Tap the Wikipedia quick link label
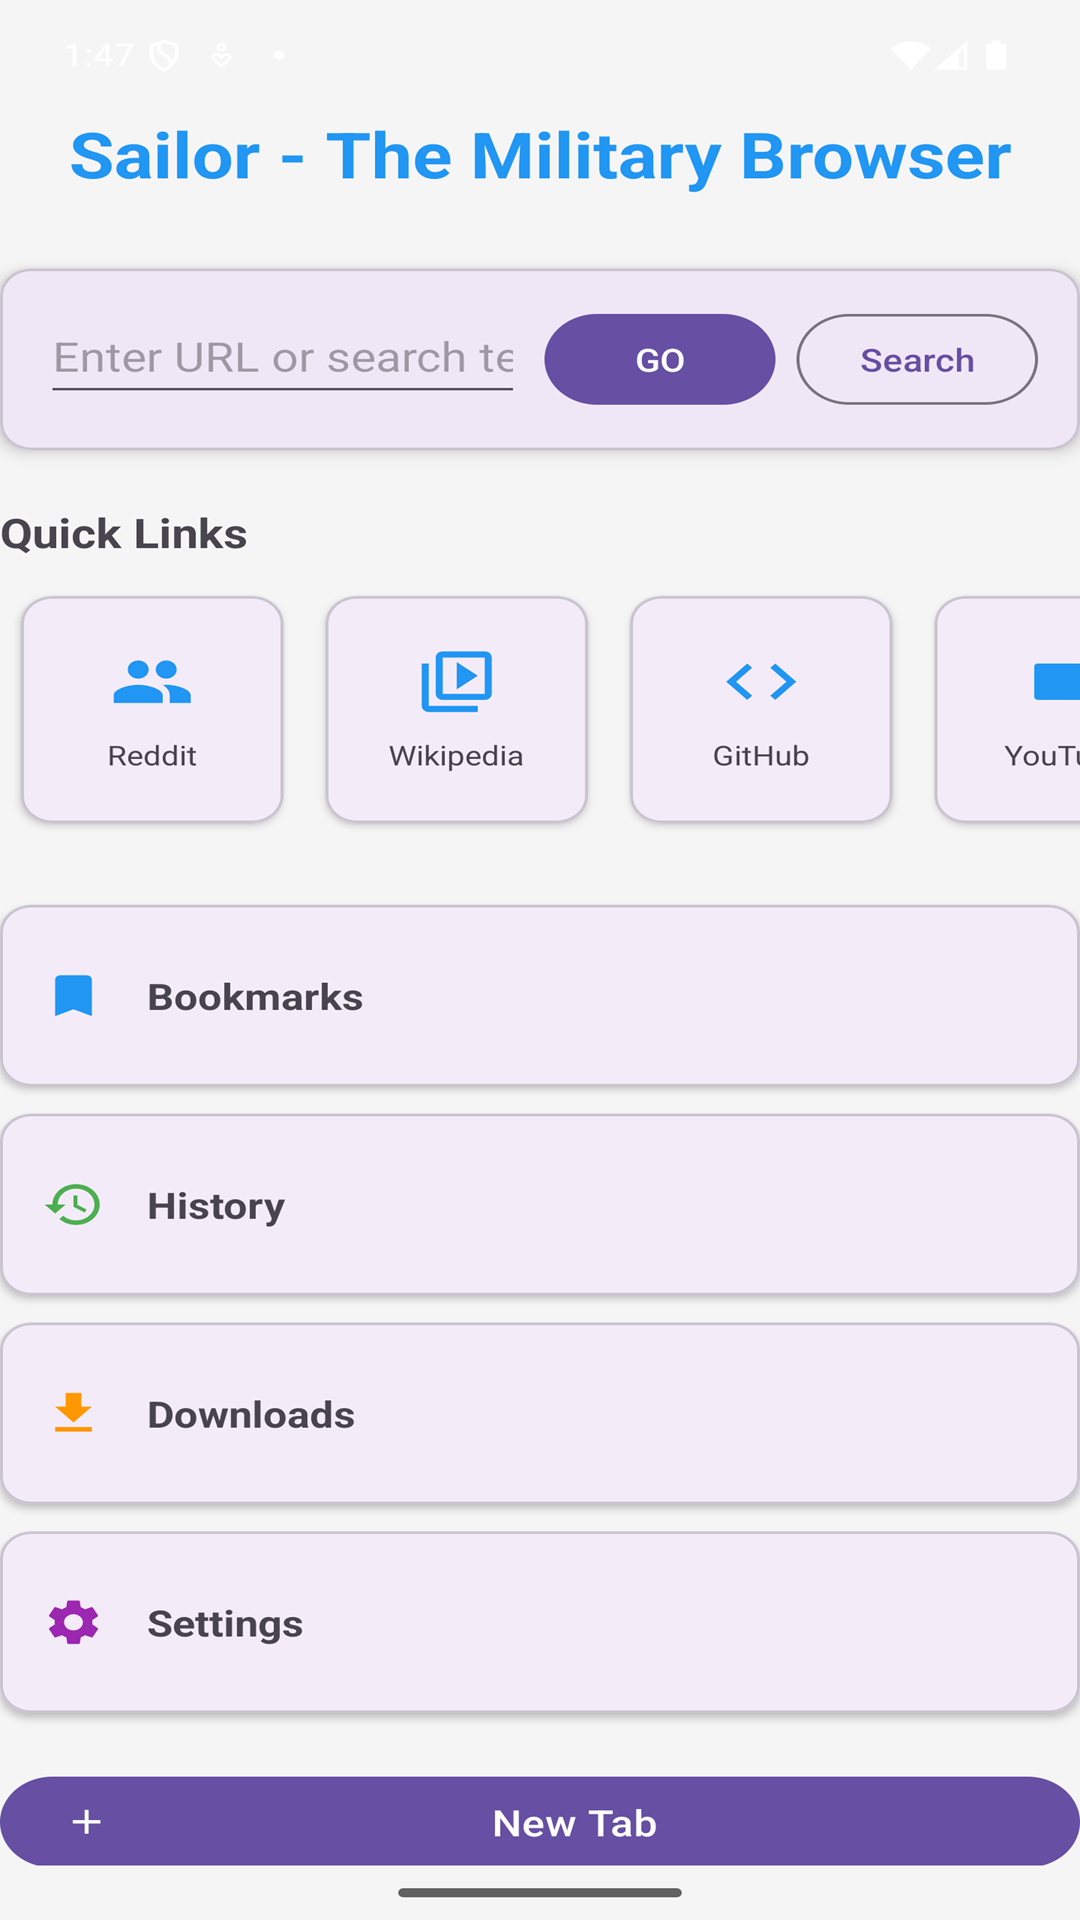 point(456,756)
